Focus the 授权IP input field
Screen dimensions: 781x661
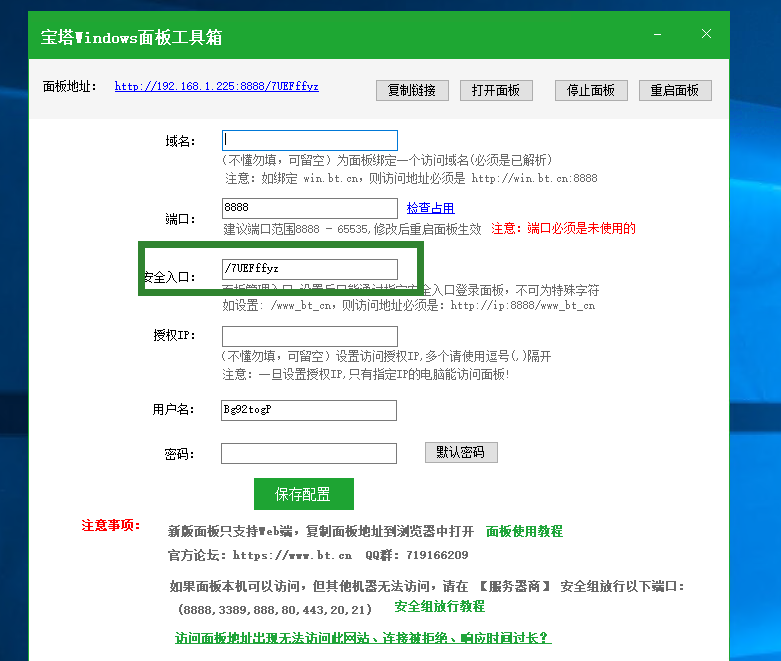(310, 336)
